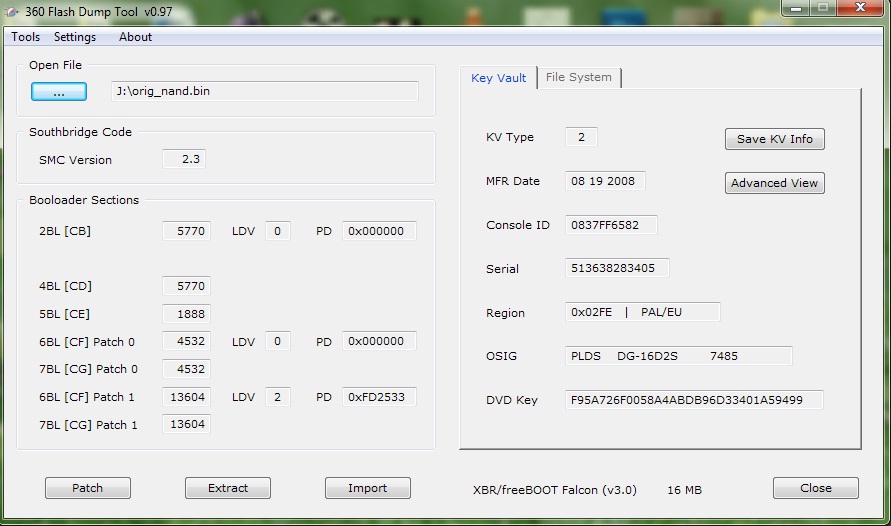Select the SMC Version value 2.3
This screenshot has width=891, height=526.
coord(184,159)
